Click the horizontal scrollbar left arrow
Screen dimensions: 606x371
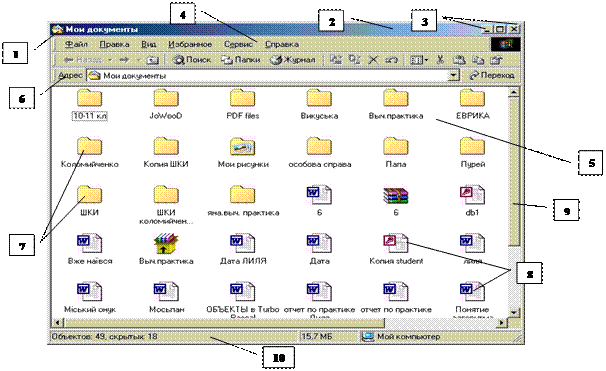tap(58, 322)
